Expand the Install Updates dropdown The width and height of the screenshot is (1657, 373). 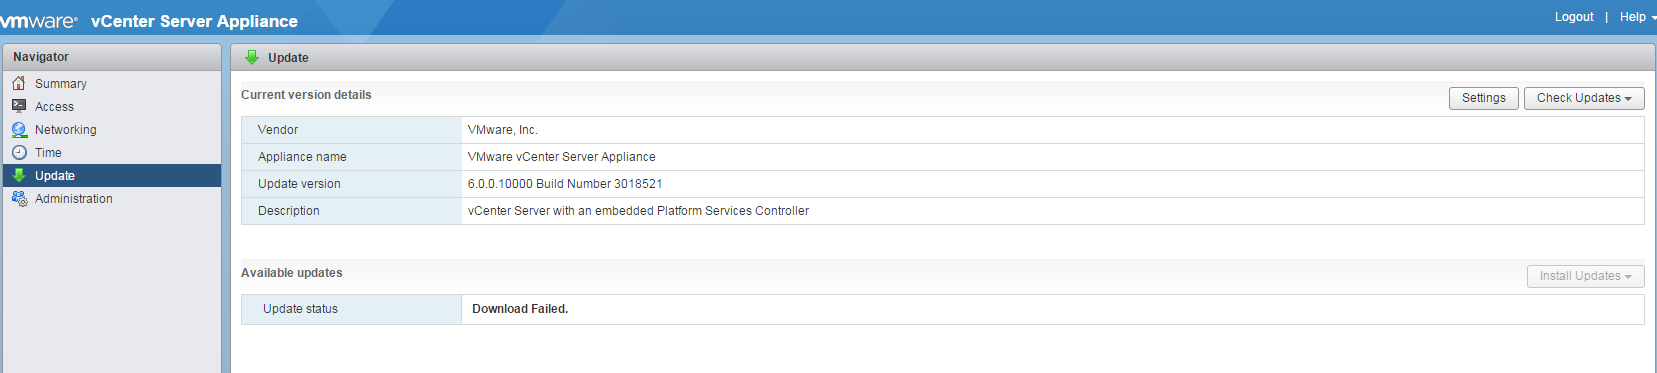[x=1585, y=276]
